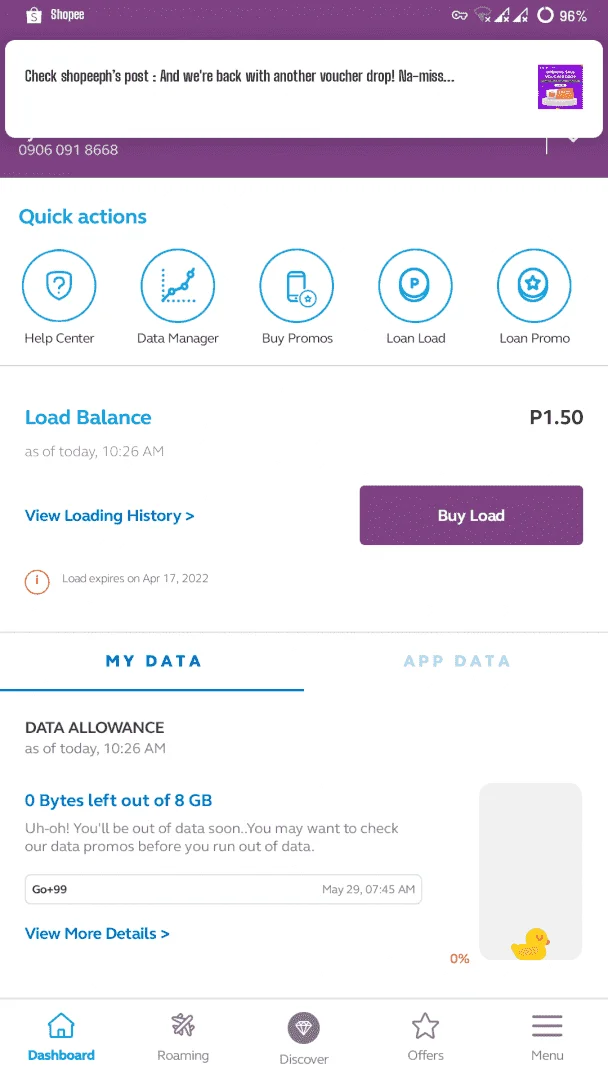The width and height of the screenshot is (608, 1080).
Task: Tap the load expiry info icon
Action: [37, 581]
